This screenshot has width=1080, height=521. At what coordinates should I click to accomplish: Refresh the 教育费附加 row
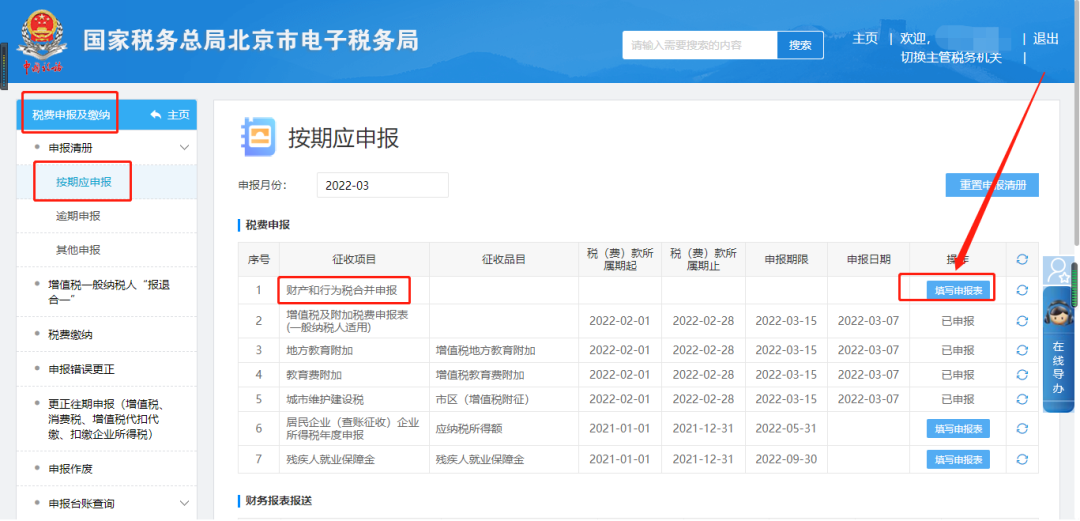tap(1022, 375)
